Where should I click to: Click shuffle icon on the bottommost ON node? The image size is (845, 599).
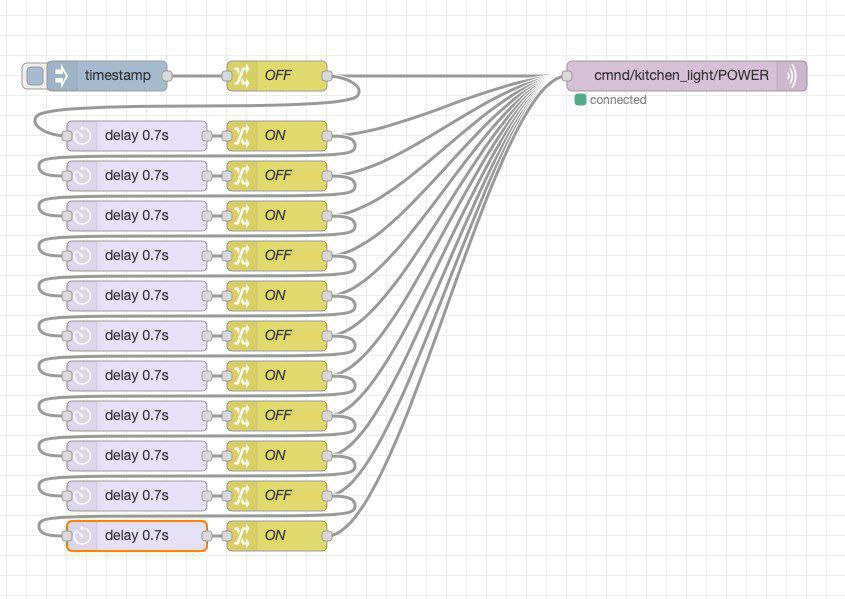pyautogui.click(x=241, y=536)
